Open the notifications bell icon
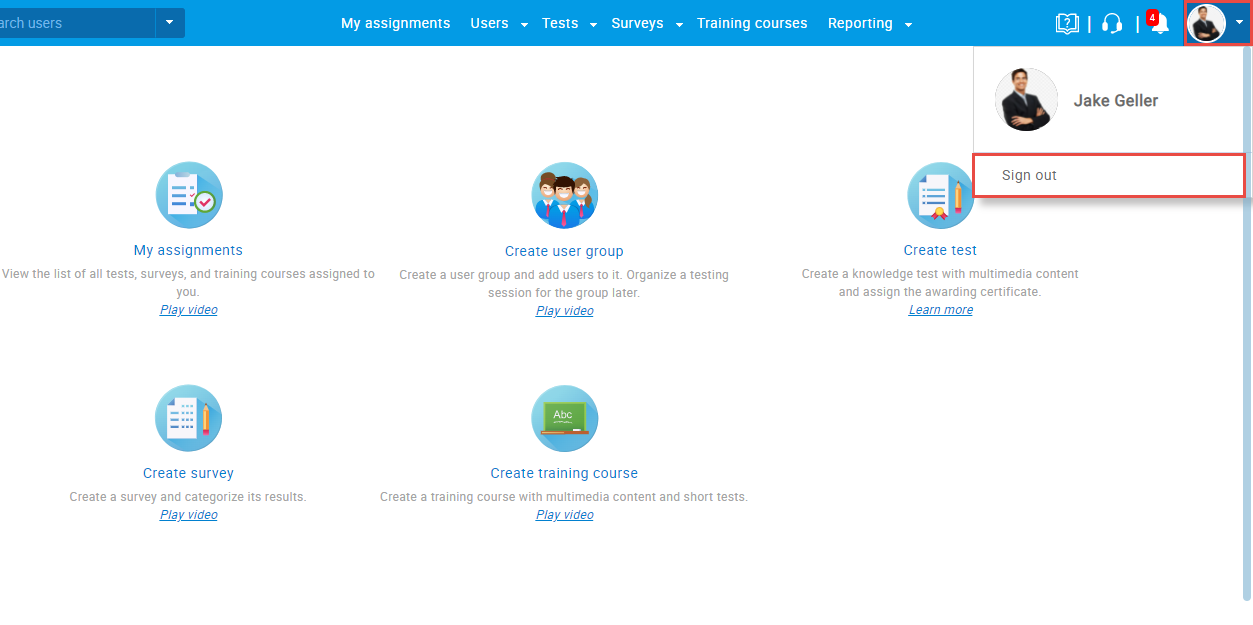The width and height of the screenshot is (1253, 625). 1159,23
